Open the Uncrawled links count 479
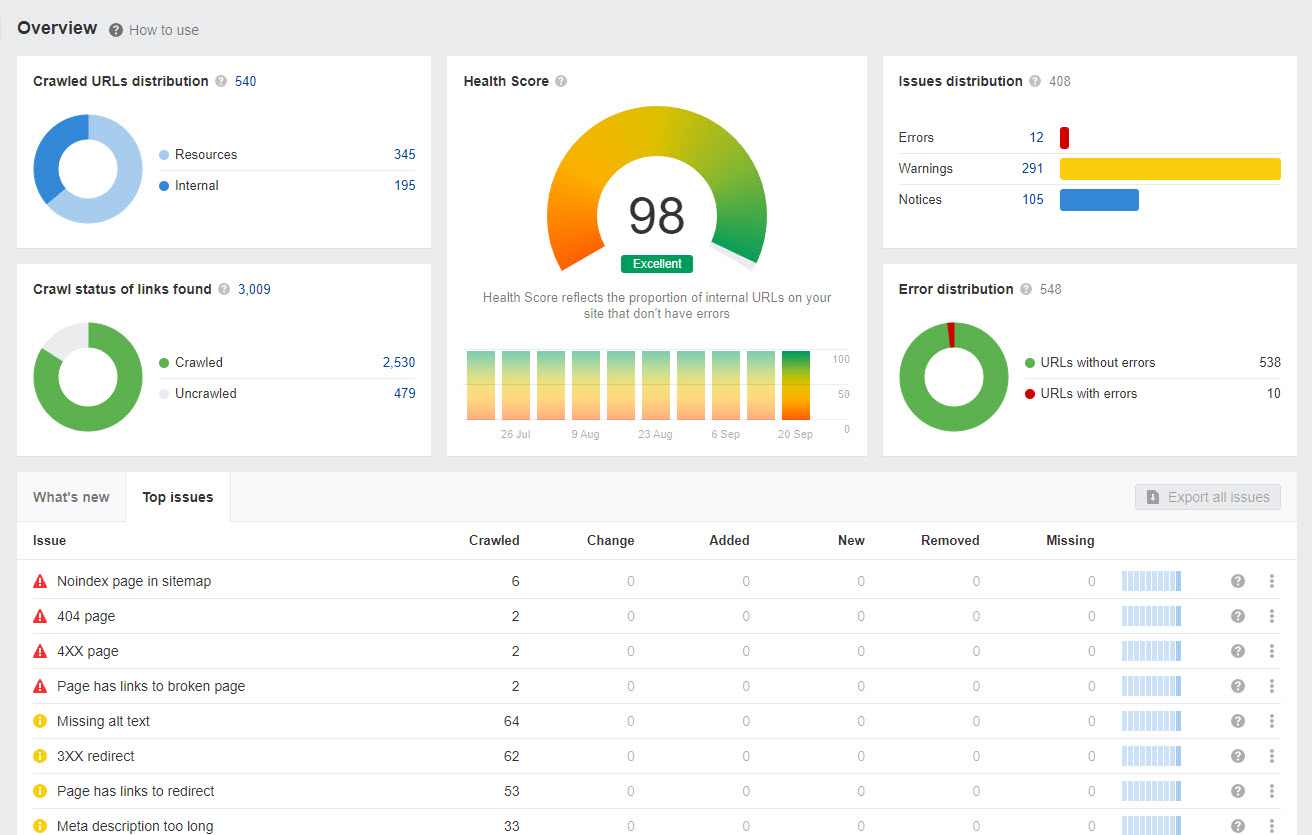The width and height of the screenshot is (1312, 835). coord(404,393)
